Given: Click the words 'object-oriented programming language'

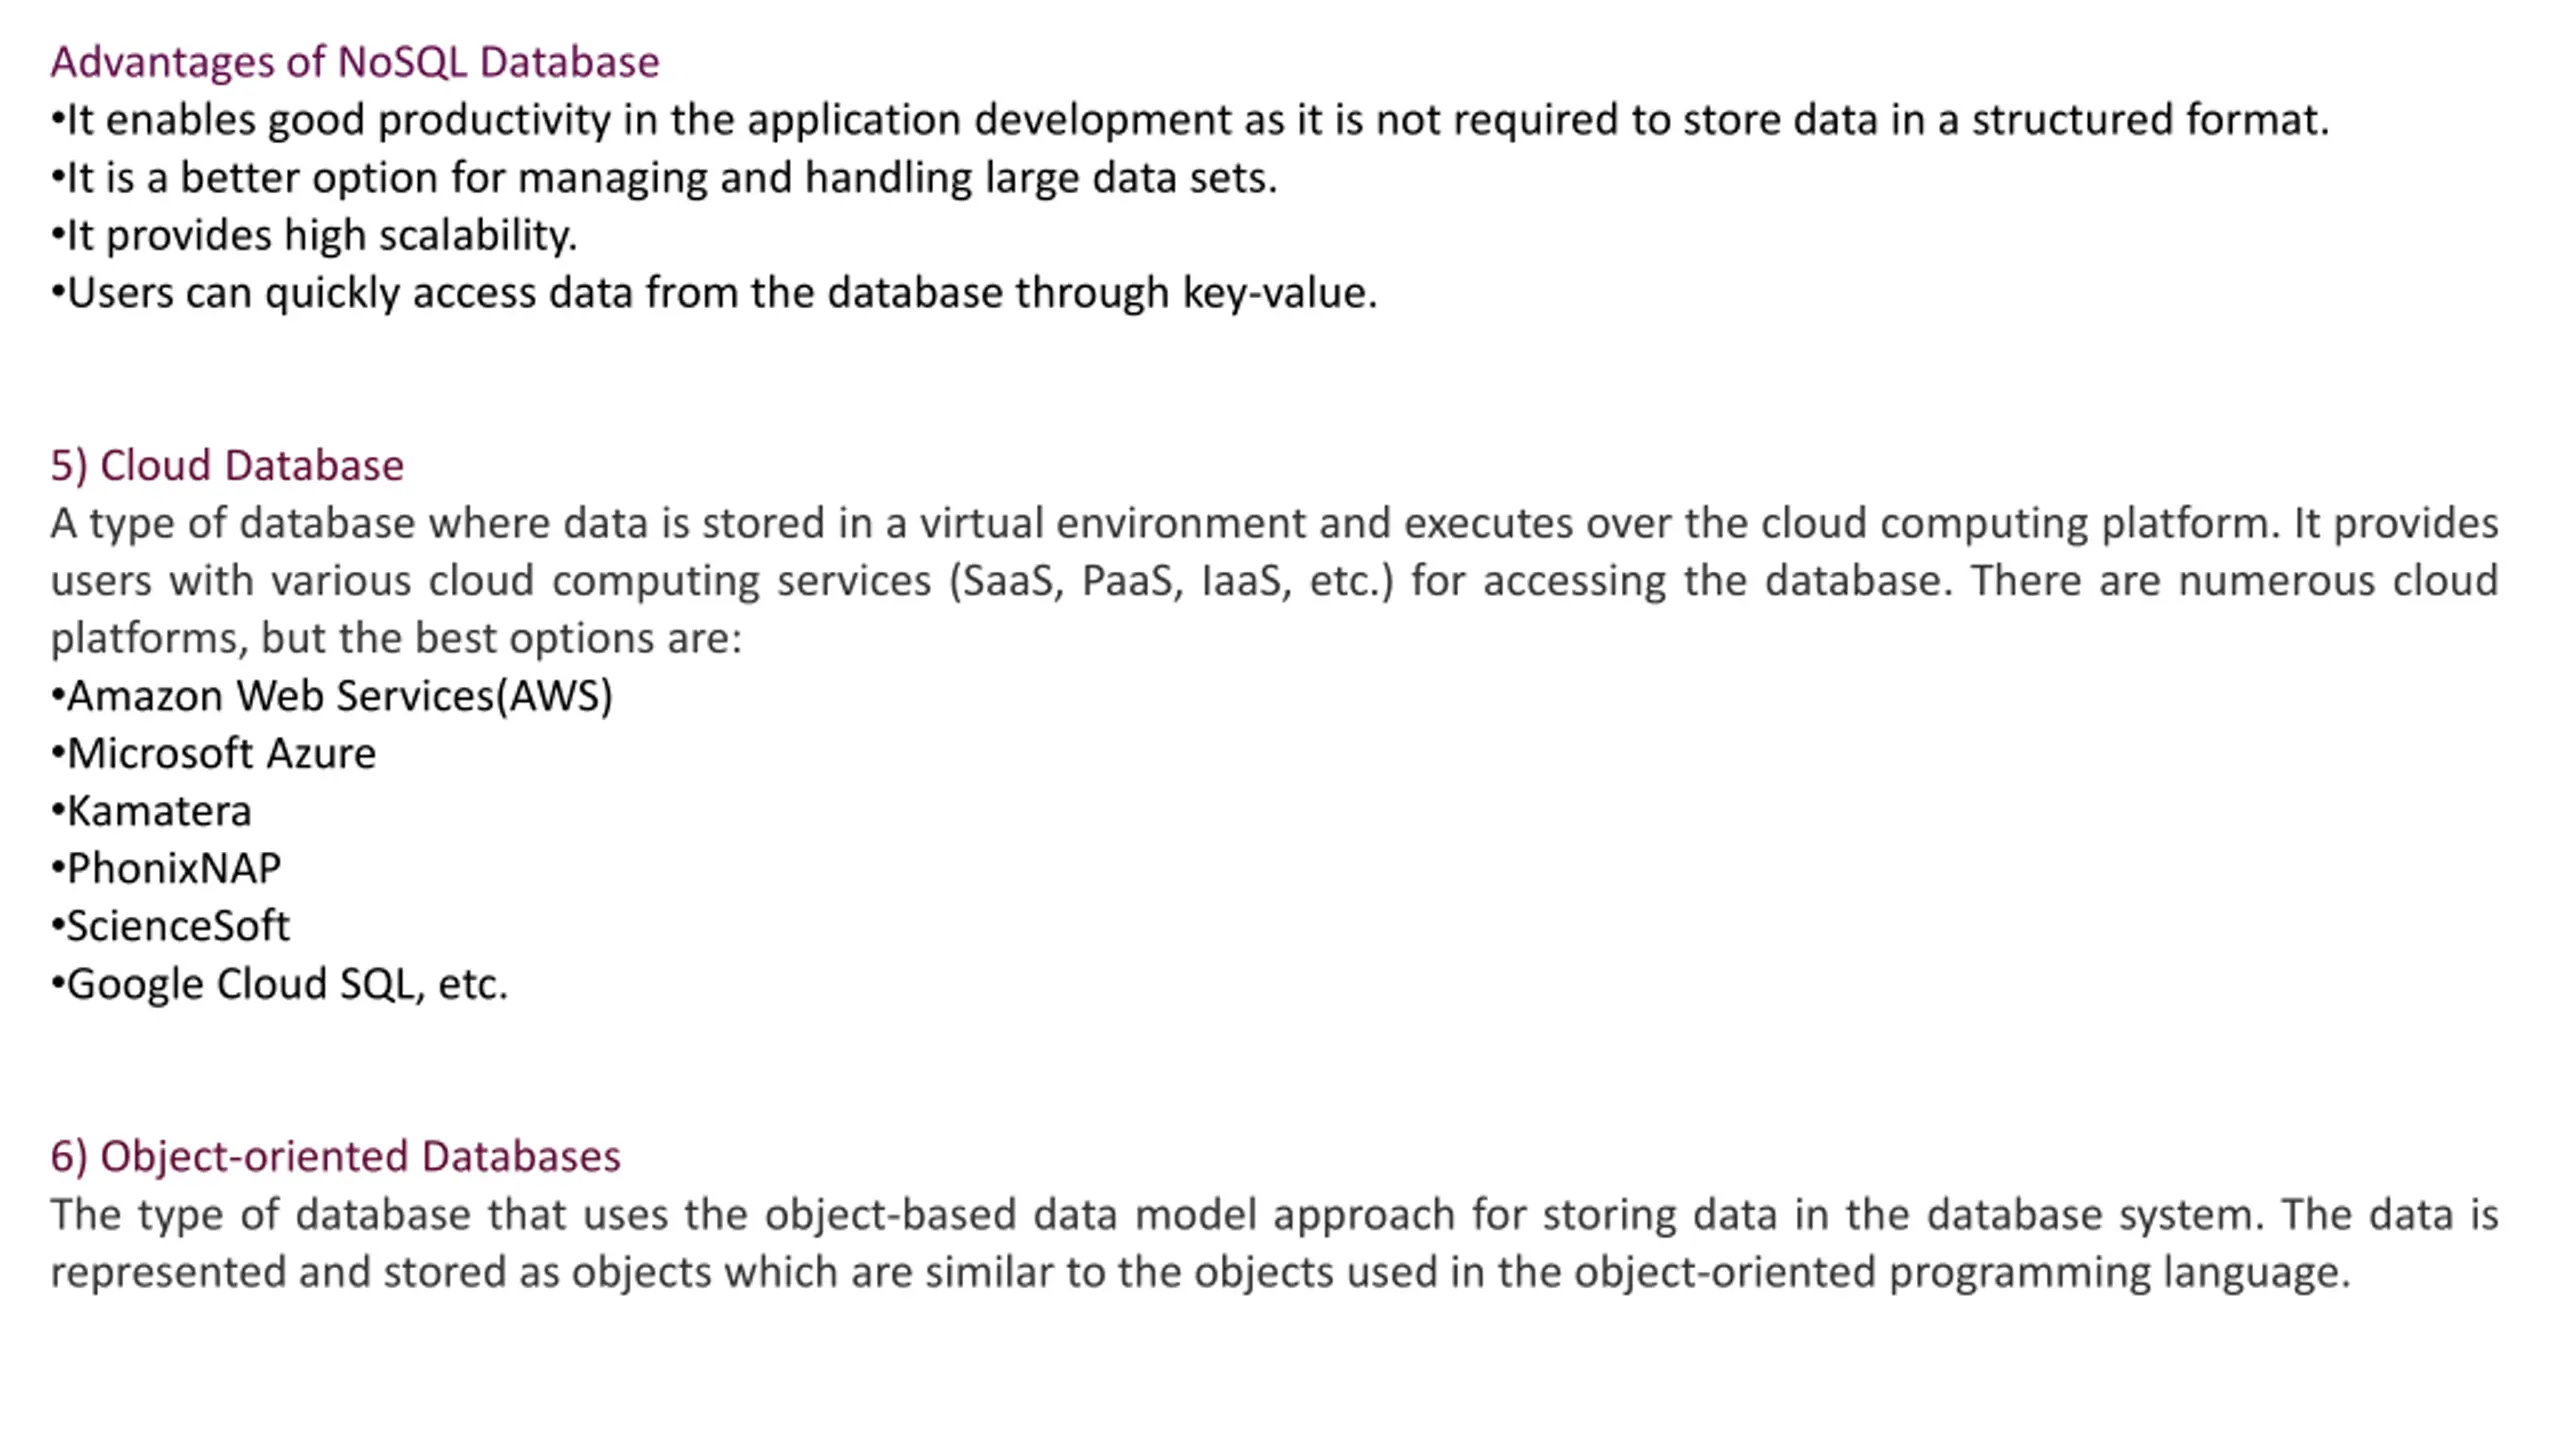Looking at the screenshot, I should 1962,1273.
